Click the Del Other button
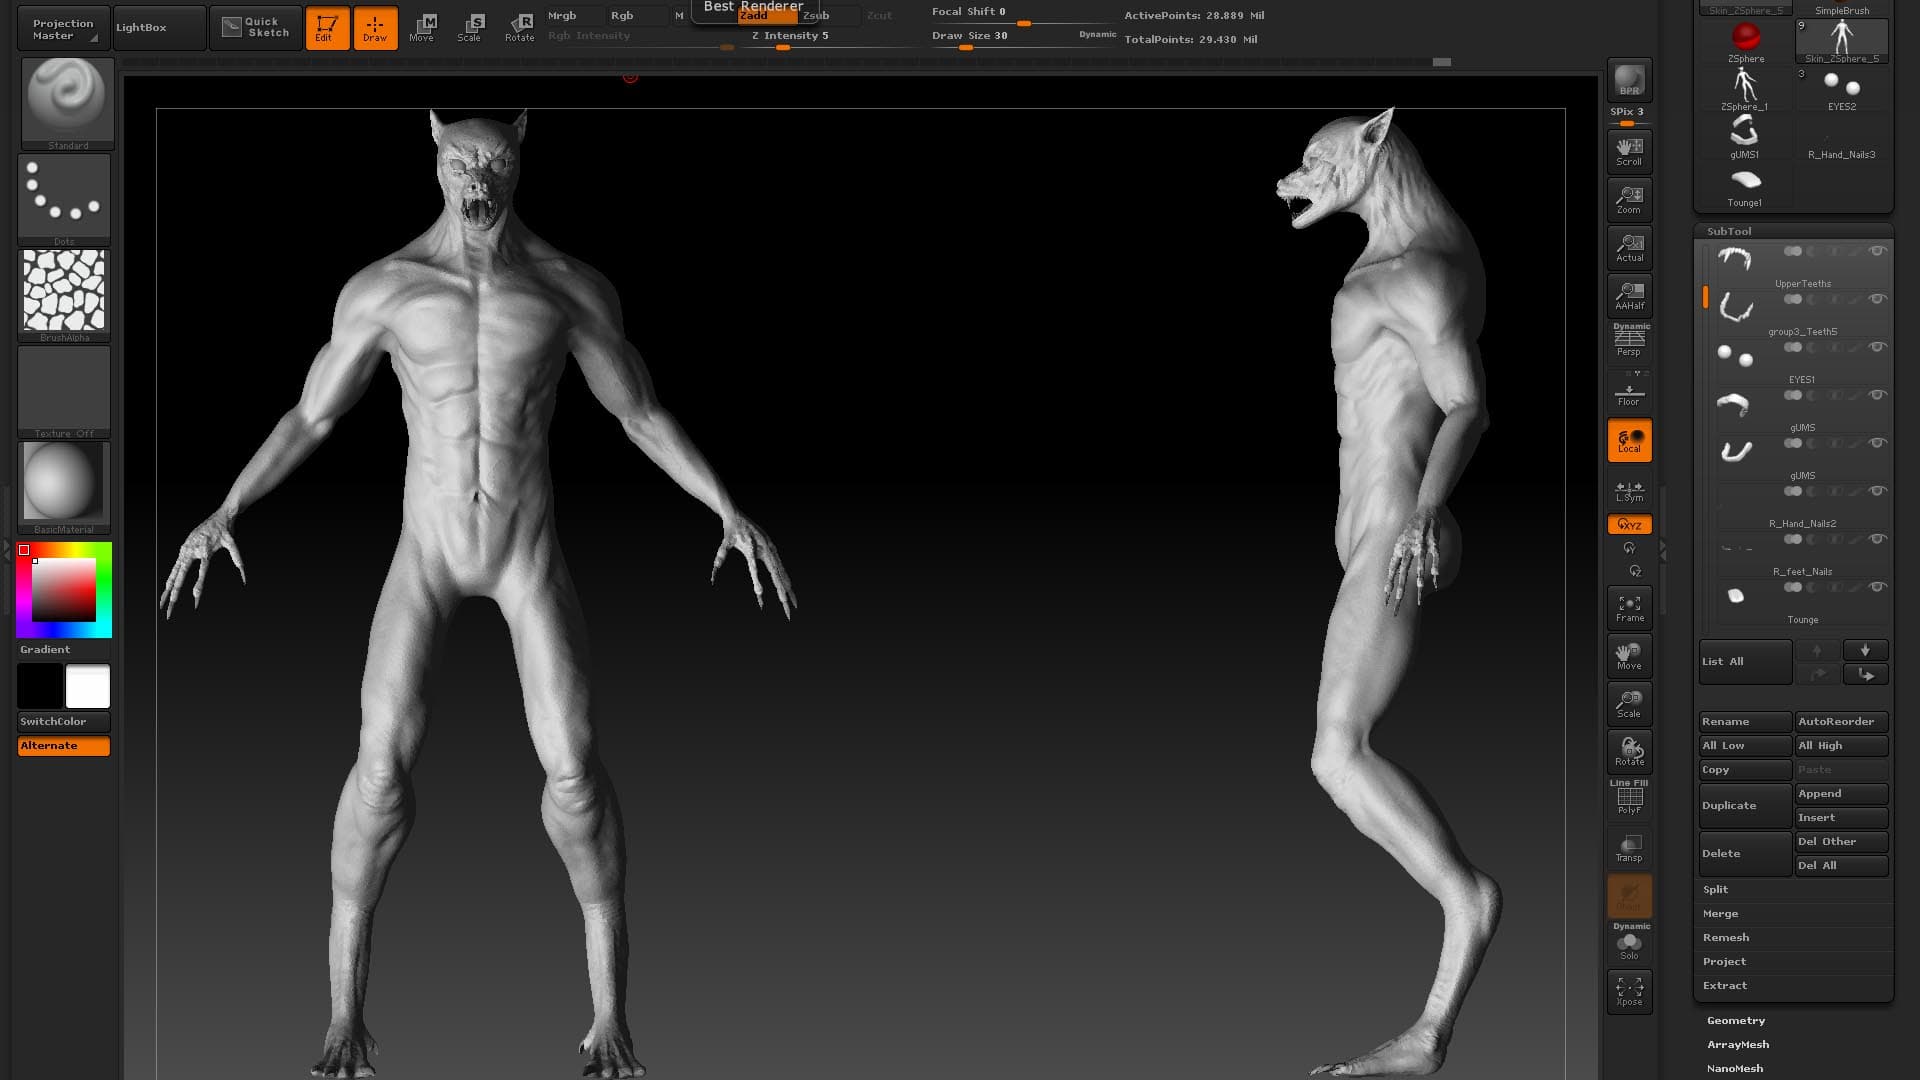This screenshot has width=1920, height=1080. coord(1841,842)
